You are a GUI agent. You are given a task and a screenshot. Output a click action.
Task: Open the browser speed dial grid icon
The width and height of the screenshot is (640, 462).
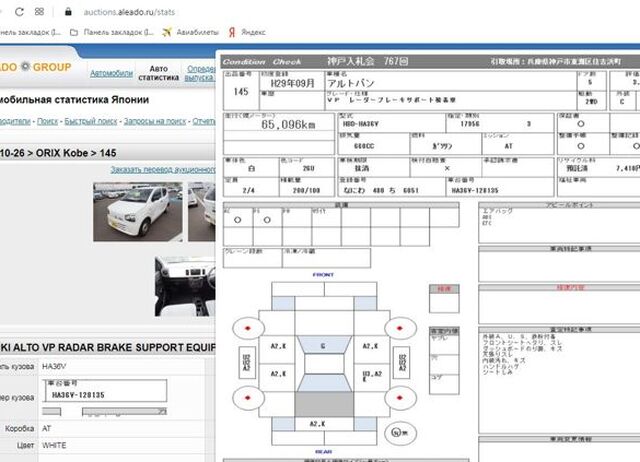click(x=39, y=12)
